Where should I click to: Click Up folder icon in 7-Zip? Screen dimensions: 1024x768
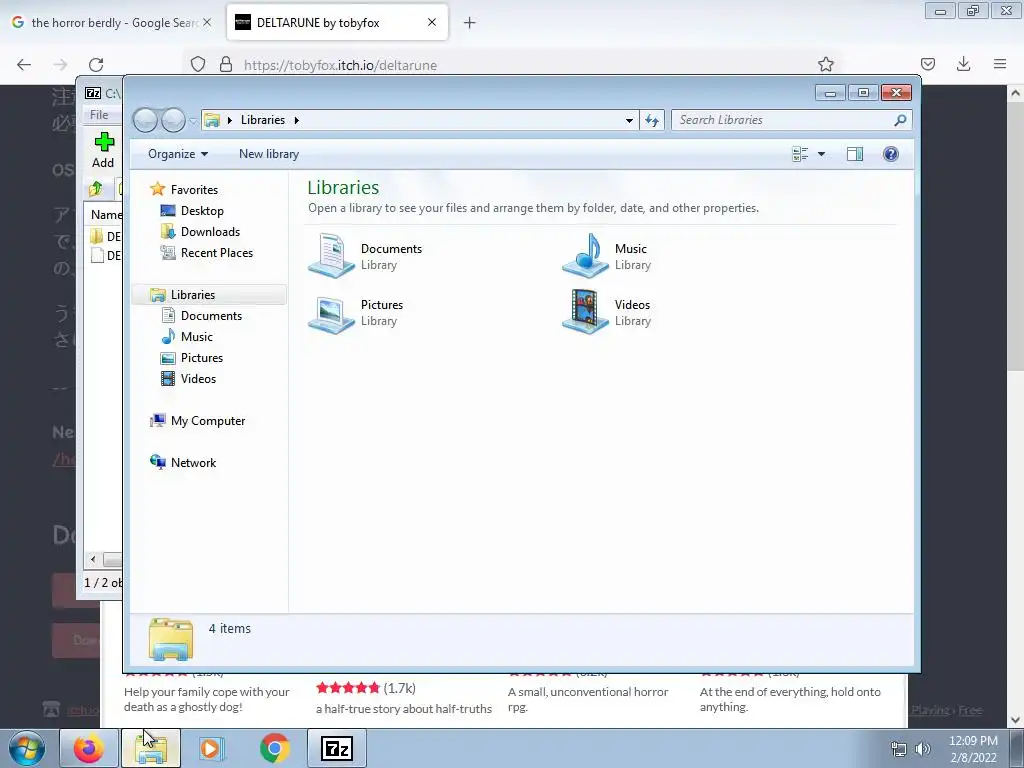click(96, 189)
